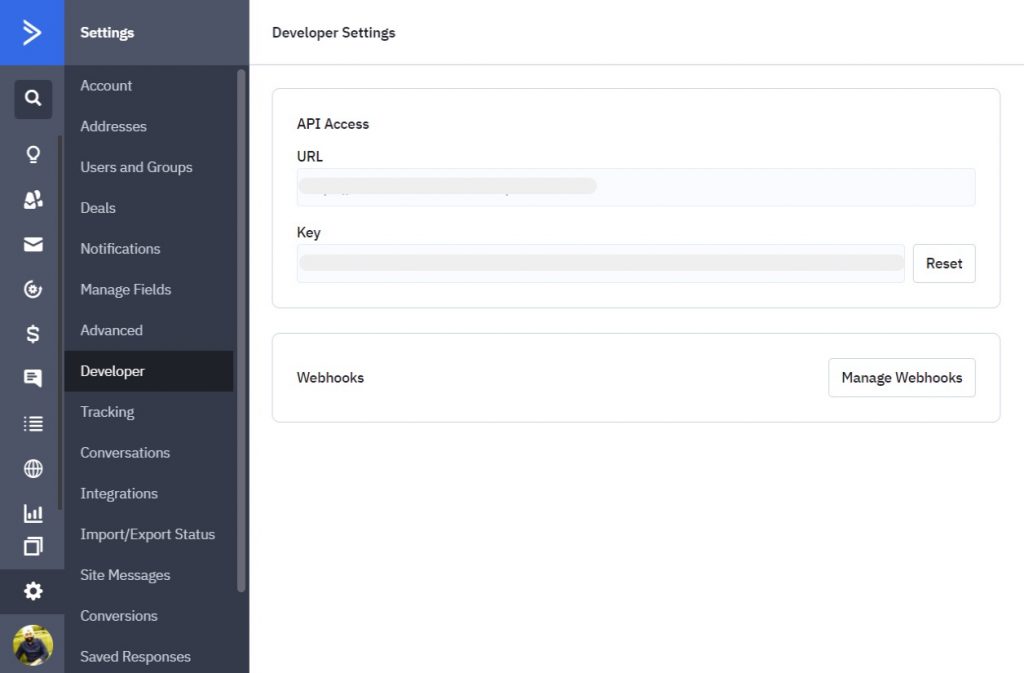
Task: Click the ActiveCampaign logo icon
Action: click(x=31, y=32)
